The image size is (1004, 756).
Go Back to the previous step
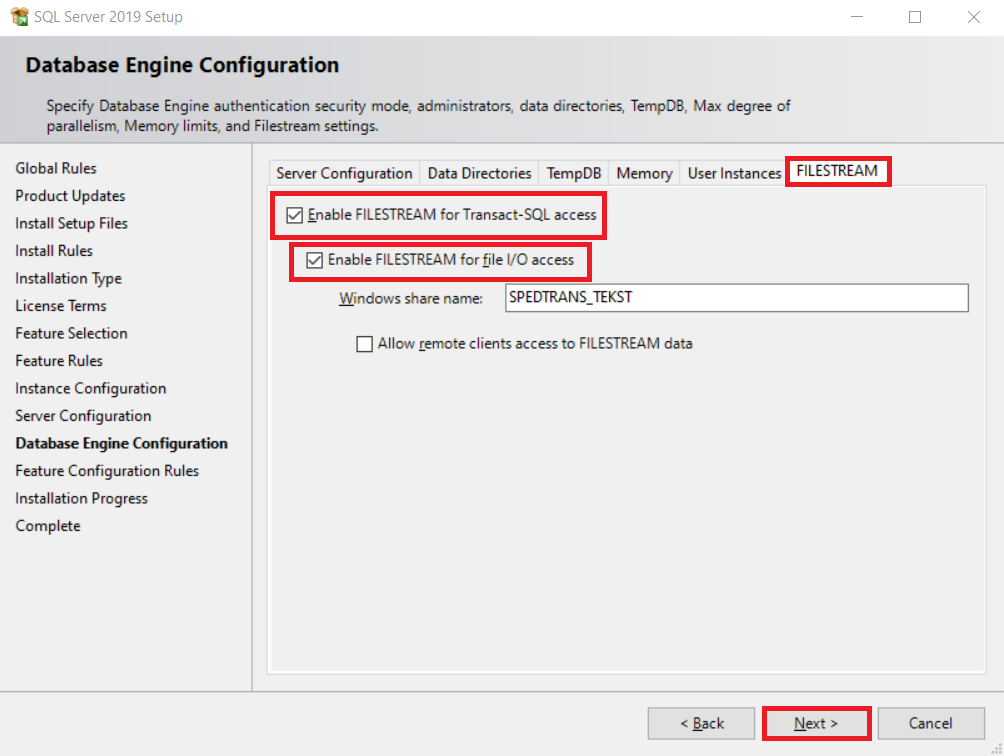(x=701, y=723)
